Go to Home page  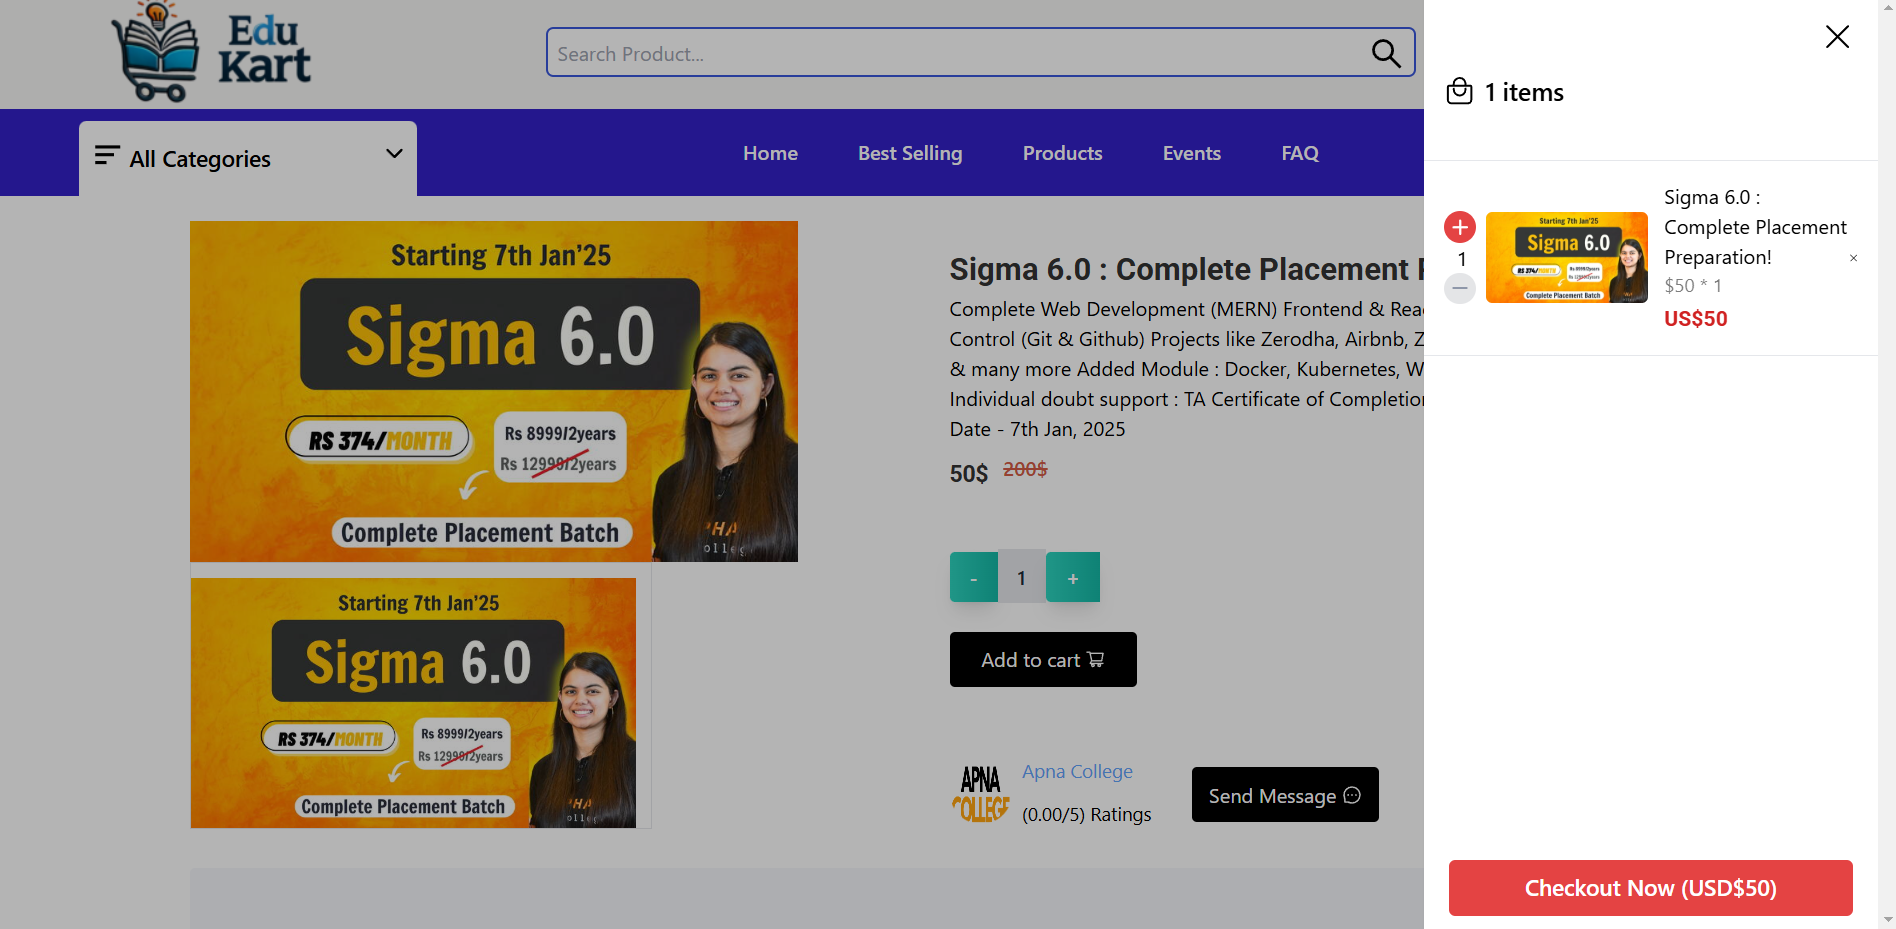click(770, 153)
